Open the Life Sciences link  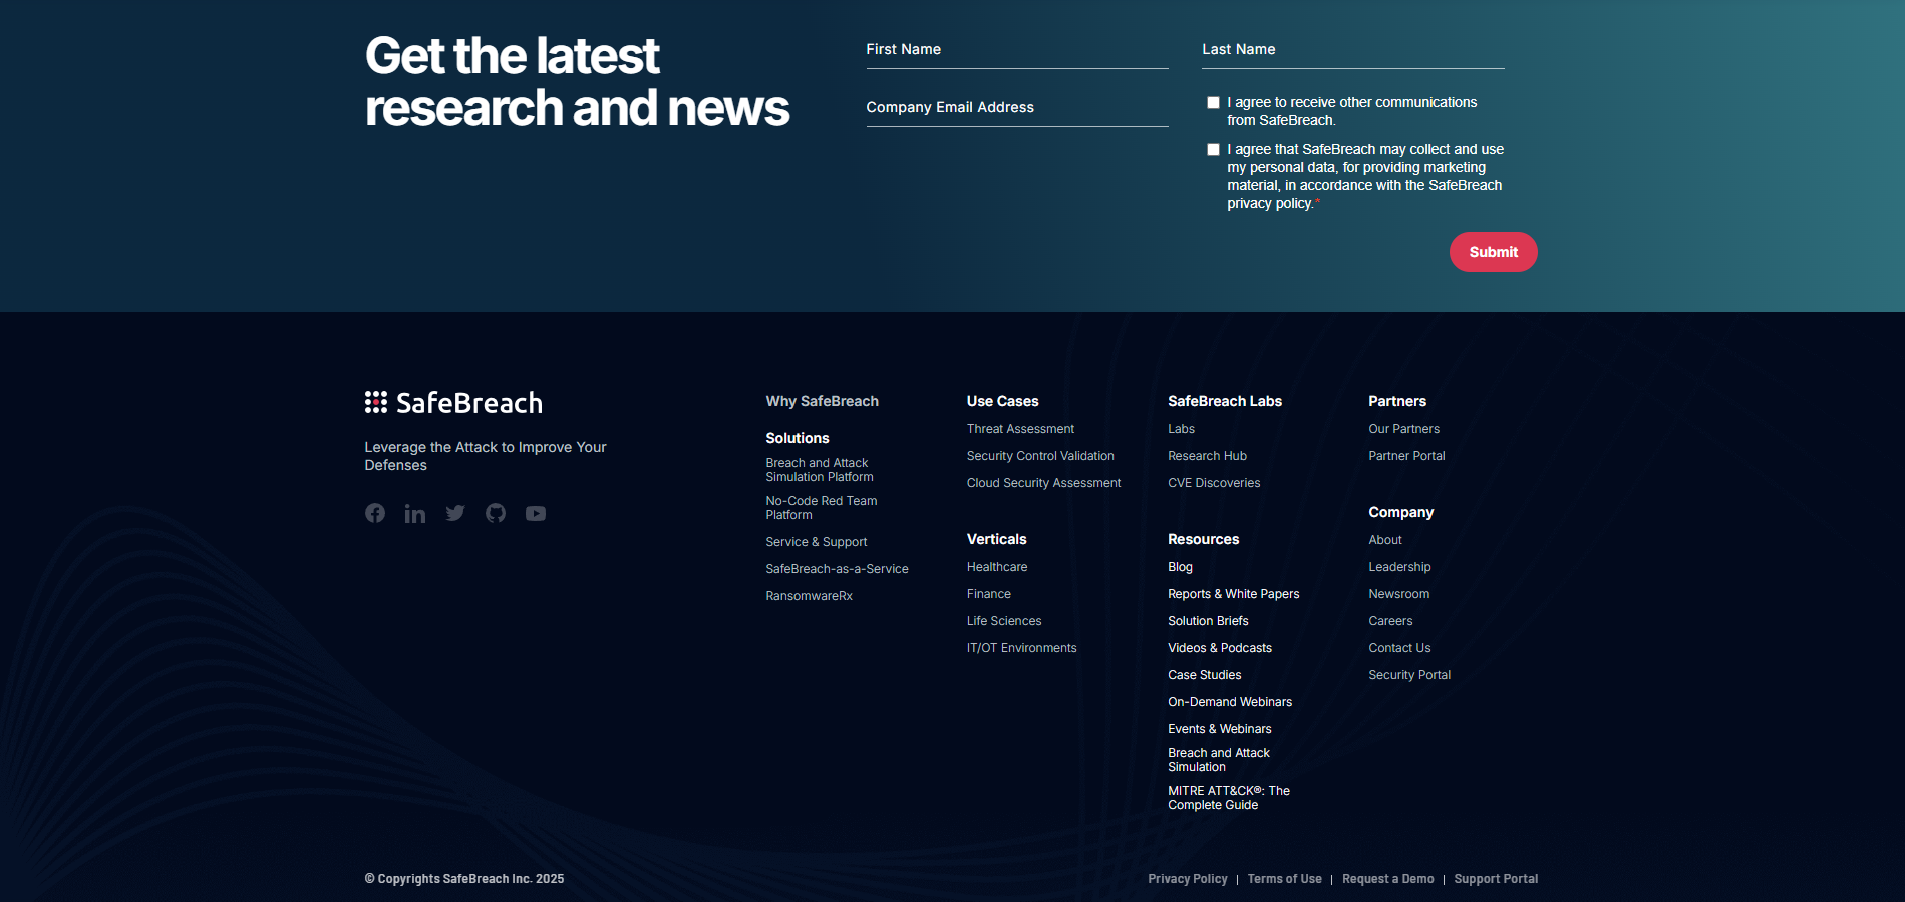click(1004, 621)
